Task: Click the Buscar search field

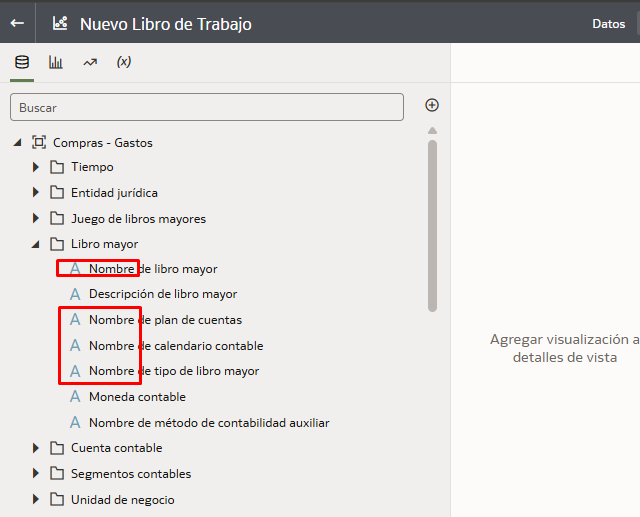Action: pos(207,107)
